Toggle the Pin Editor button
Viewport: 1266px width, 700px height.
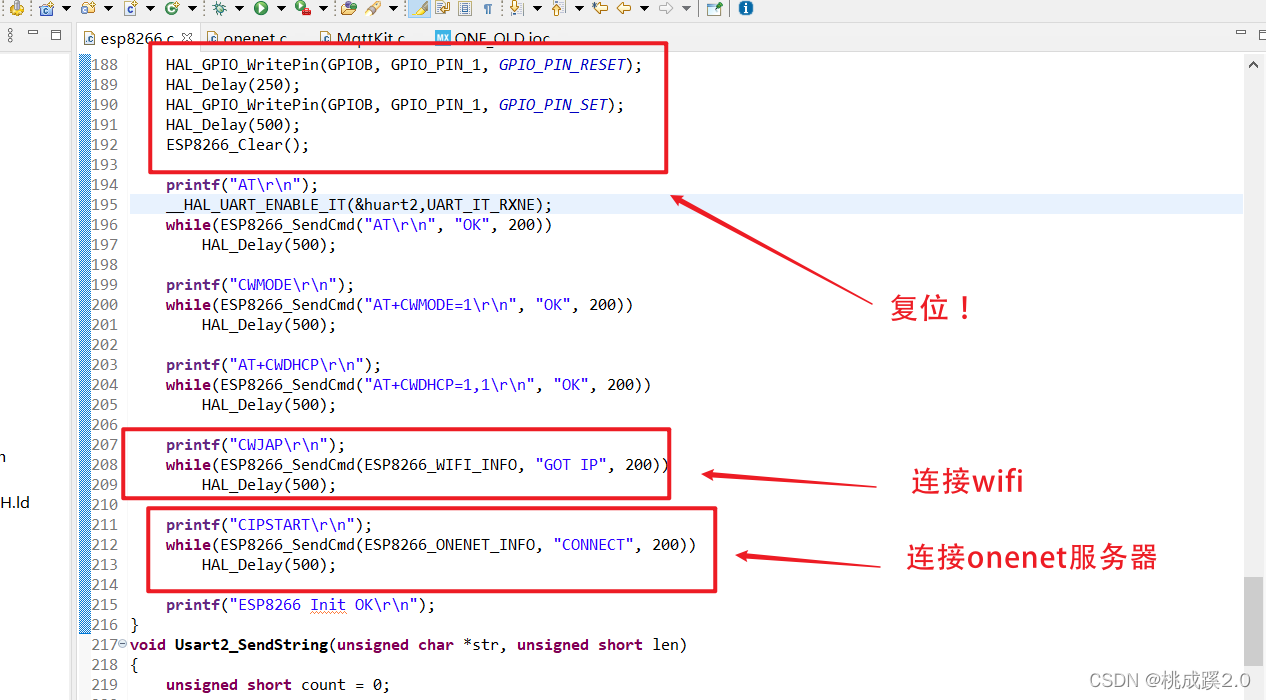[x=714, y=8]
